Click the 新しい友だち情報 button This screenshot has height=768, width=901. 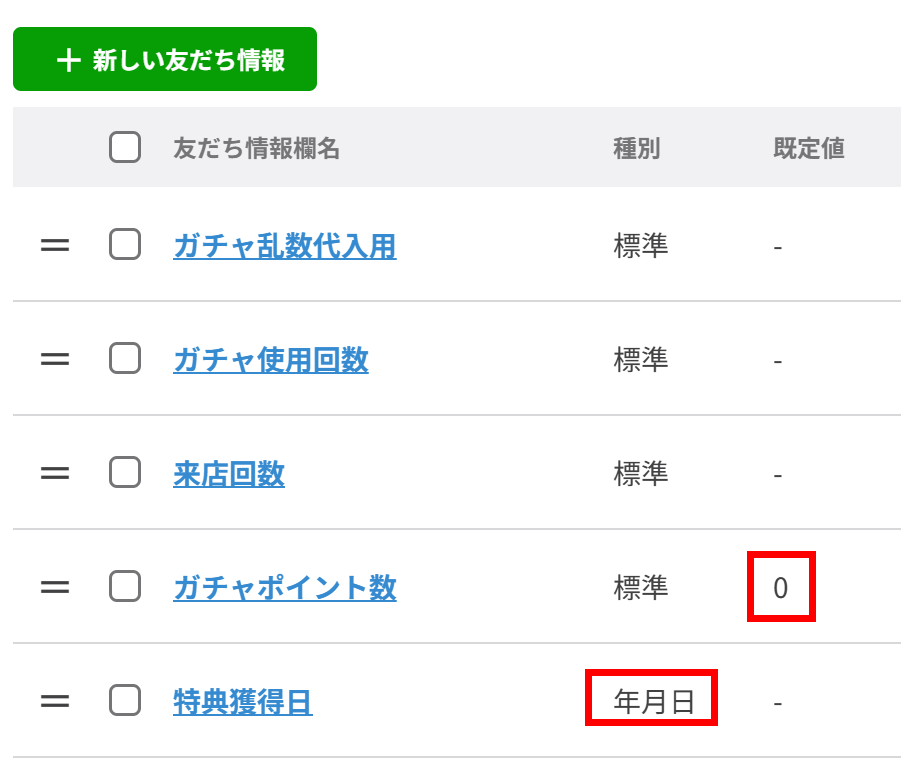pyautogui.click(x=164, y=59)
